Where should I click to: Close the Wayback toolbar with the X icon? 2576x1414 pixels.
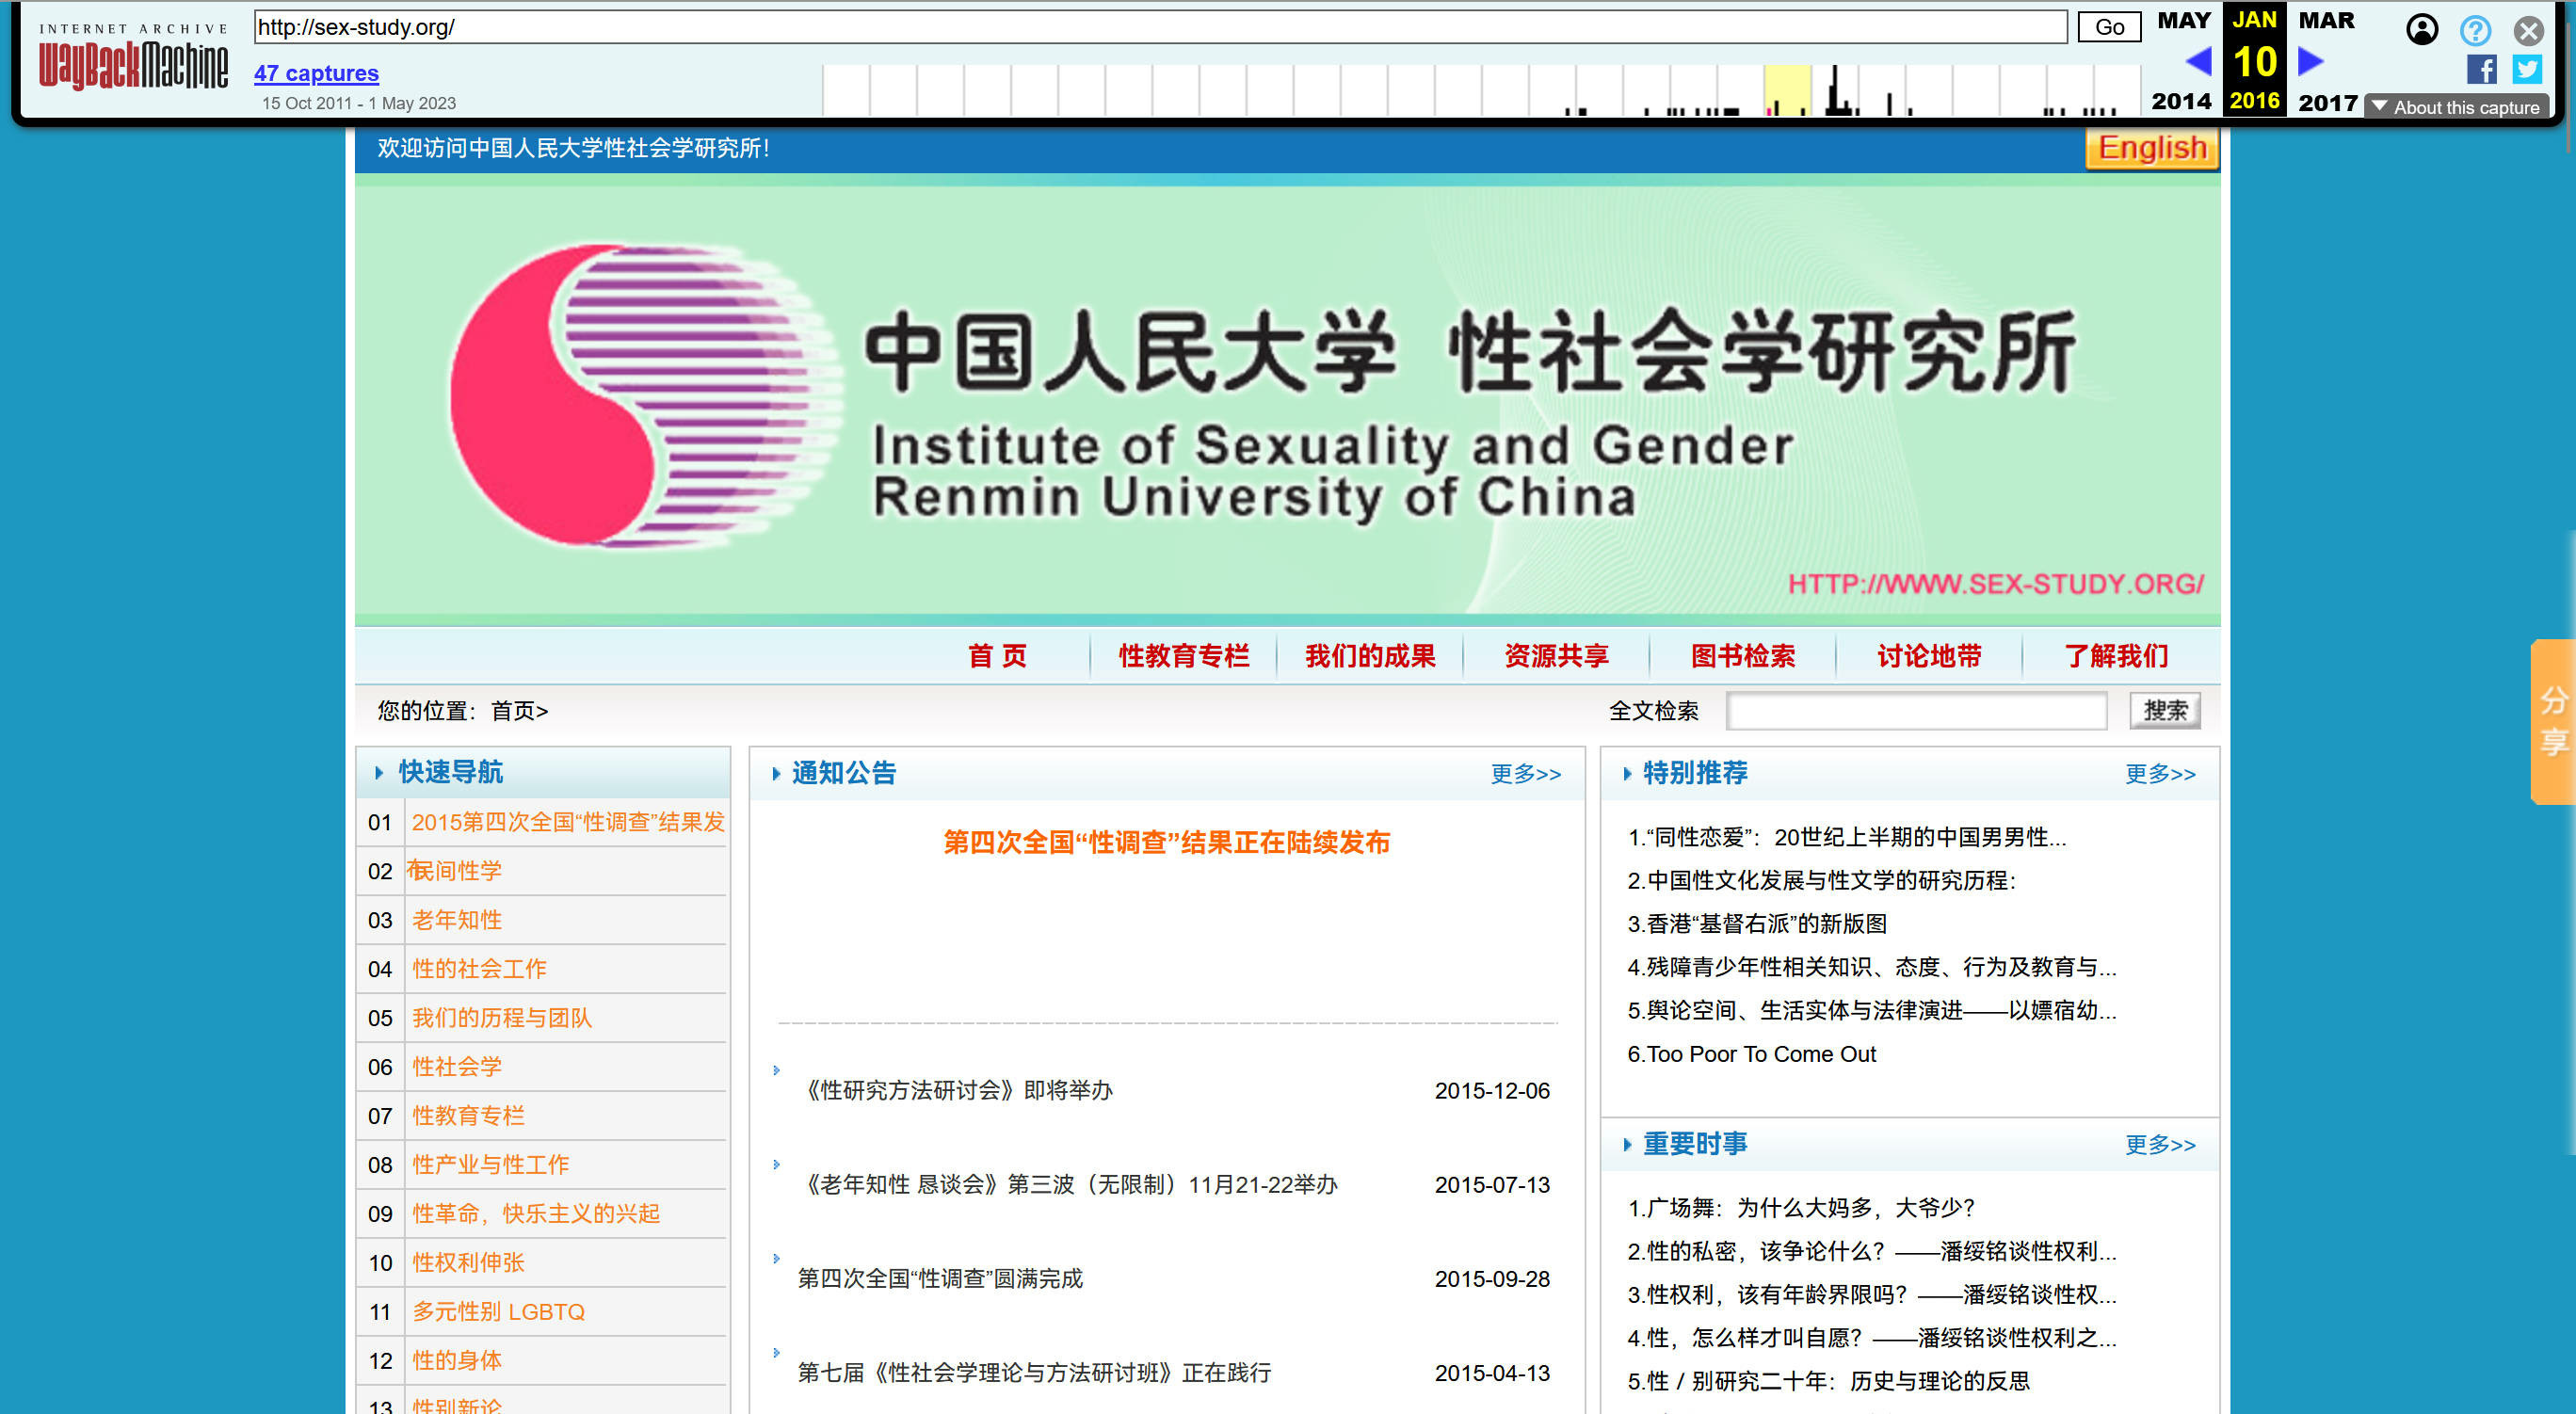(2528, 30)
